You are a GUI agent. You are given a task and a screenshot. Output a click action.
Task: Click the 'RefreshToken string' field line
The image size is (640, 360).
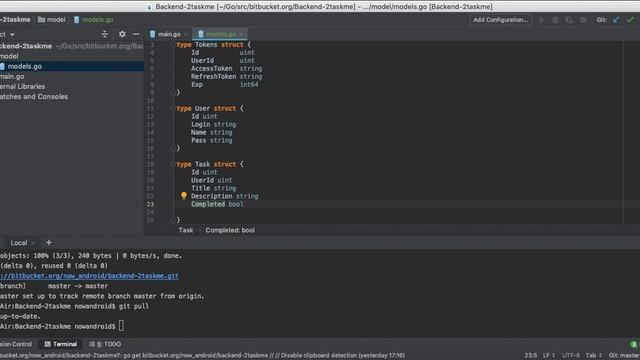pos(227,77)
